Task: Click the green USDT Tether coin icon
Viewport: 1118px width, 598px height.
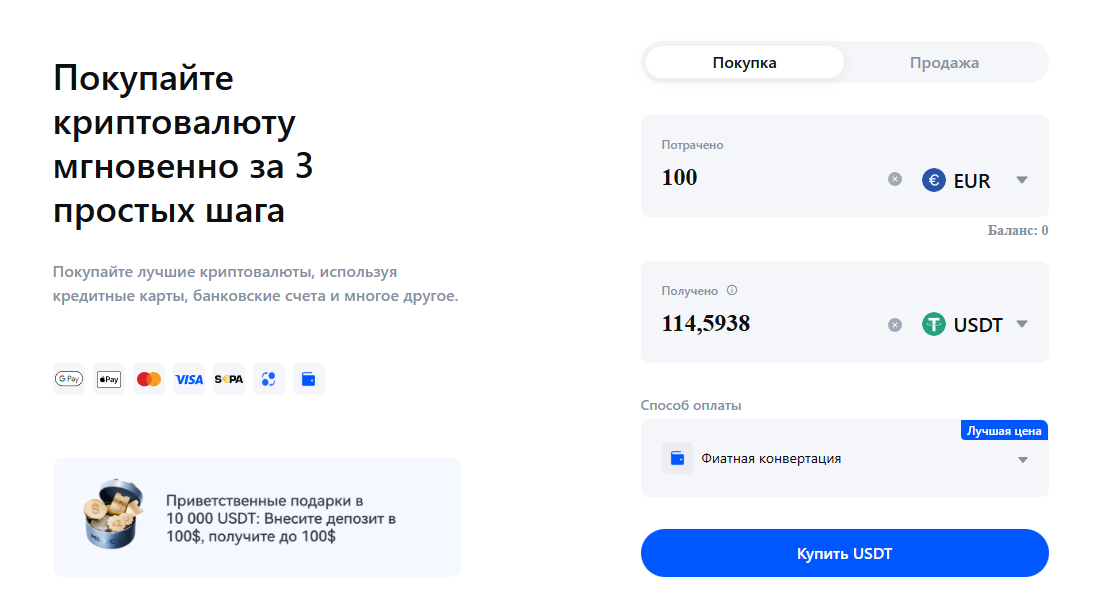Action: 933,324
